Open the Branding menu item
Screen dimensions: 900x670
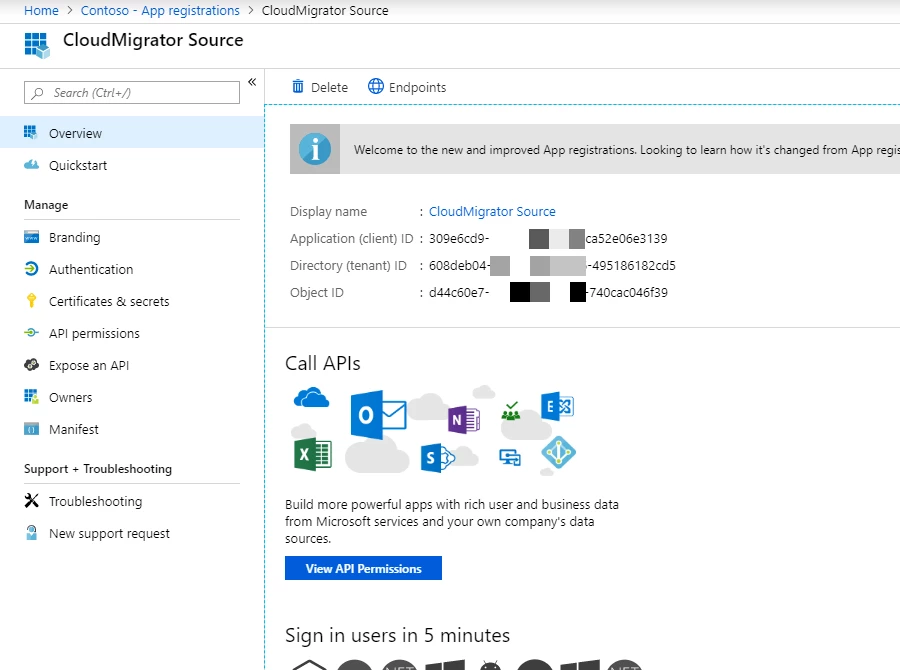coord(132,237)
